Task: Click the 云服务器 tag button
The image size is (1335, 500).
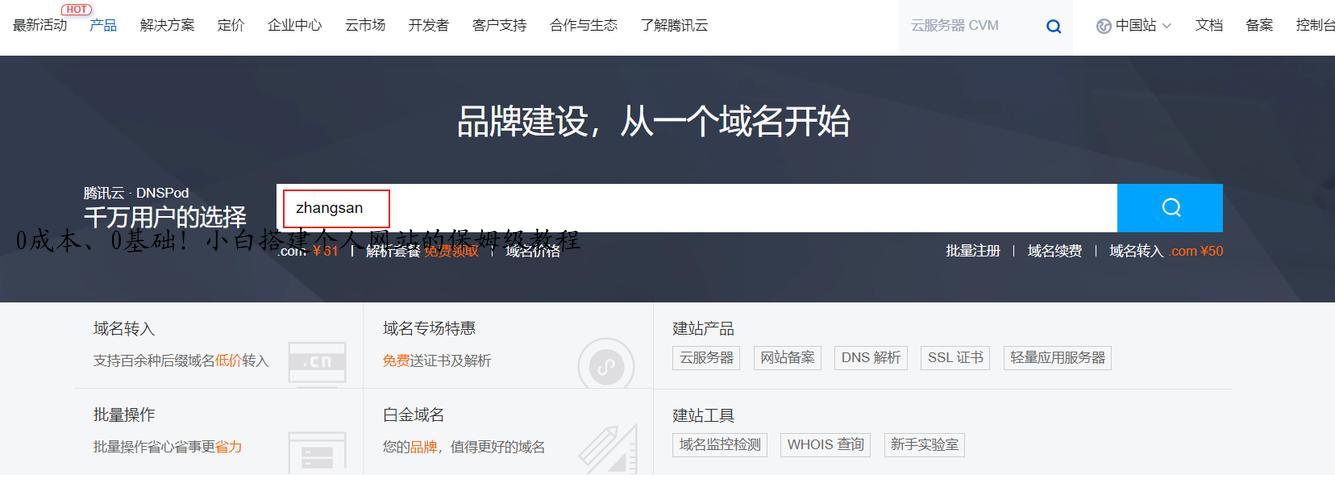Action: pyautogui.click(x=707, y=358)
